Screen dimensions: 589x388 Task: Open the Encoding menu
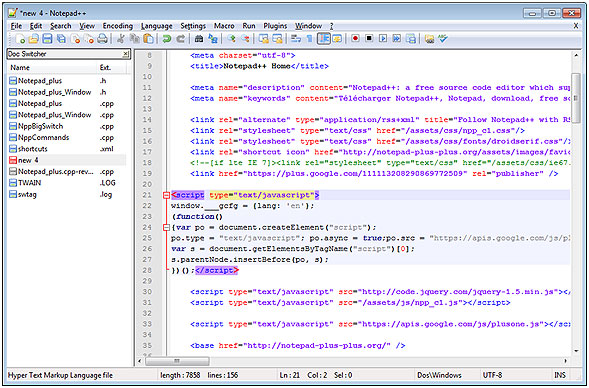[118, 26]
